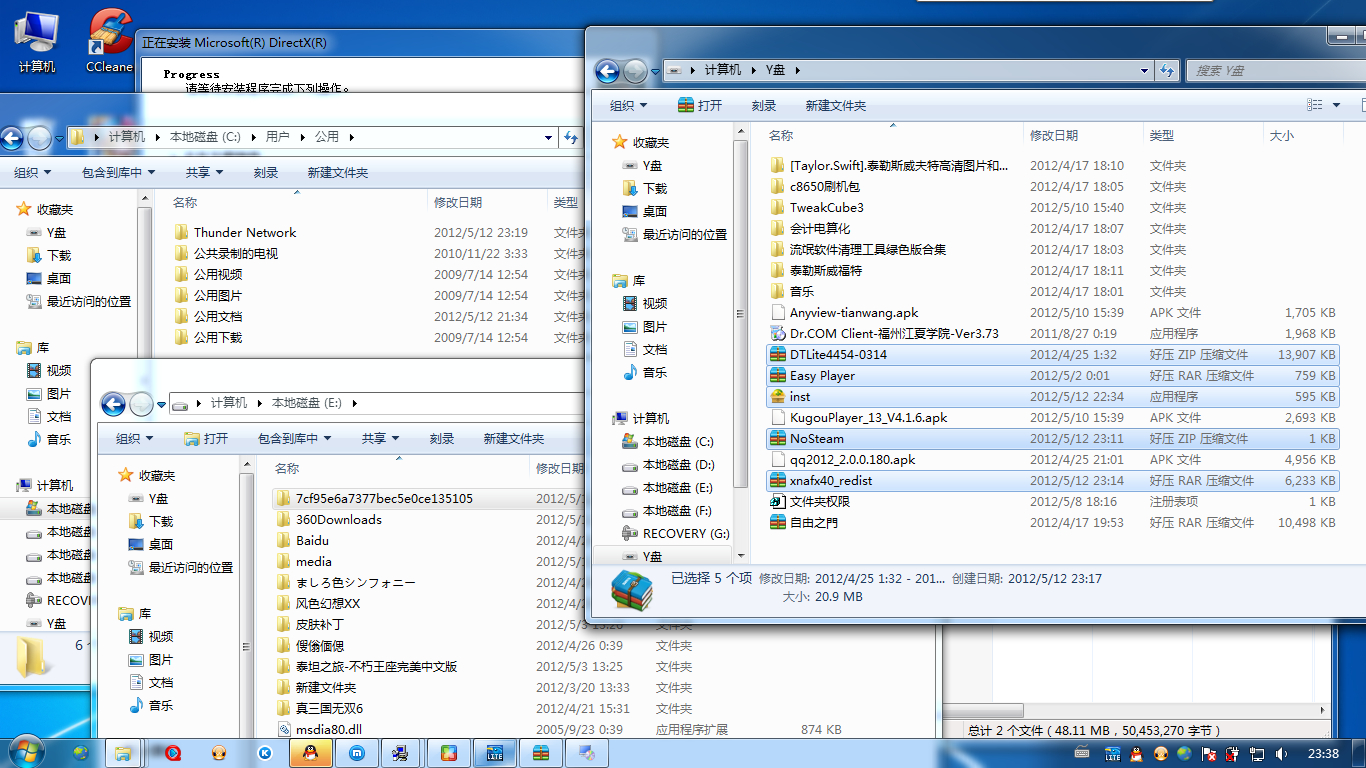Image resolution: width=1366 pixels, height=768 pixels.
Task: Select Anyview-tianwang.apk file
Action: click(1052, 312)
